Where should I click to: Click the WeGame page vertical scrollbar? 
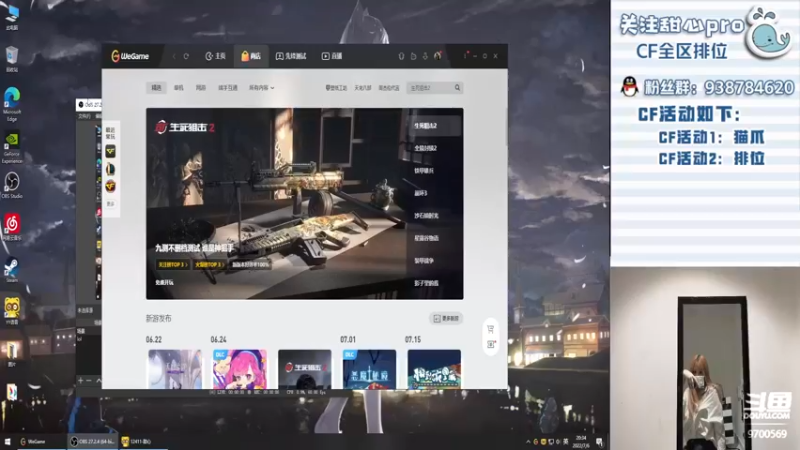[x=506, y=127]
